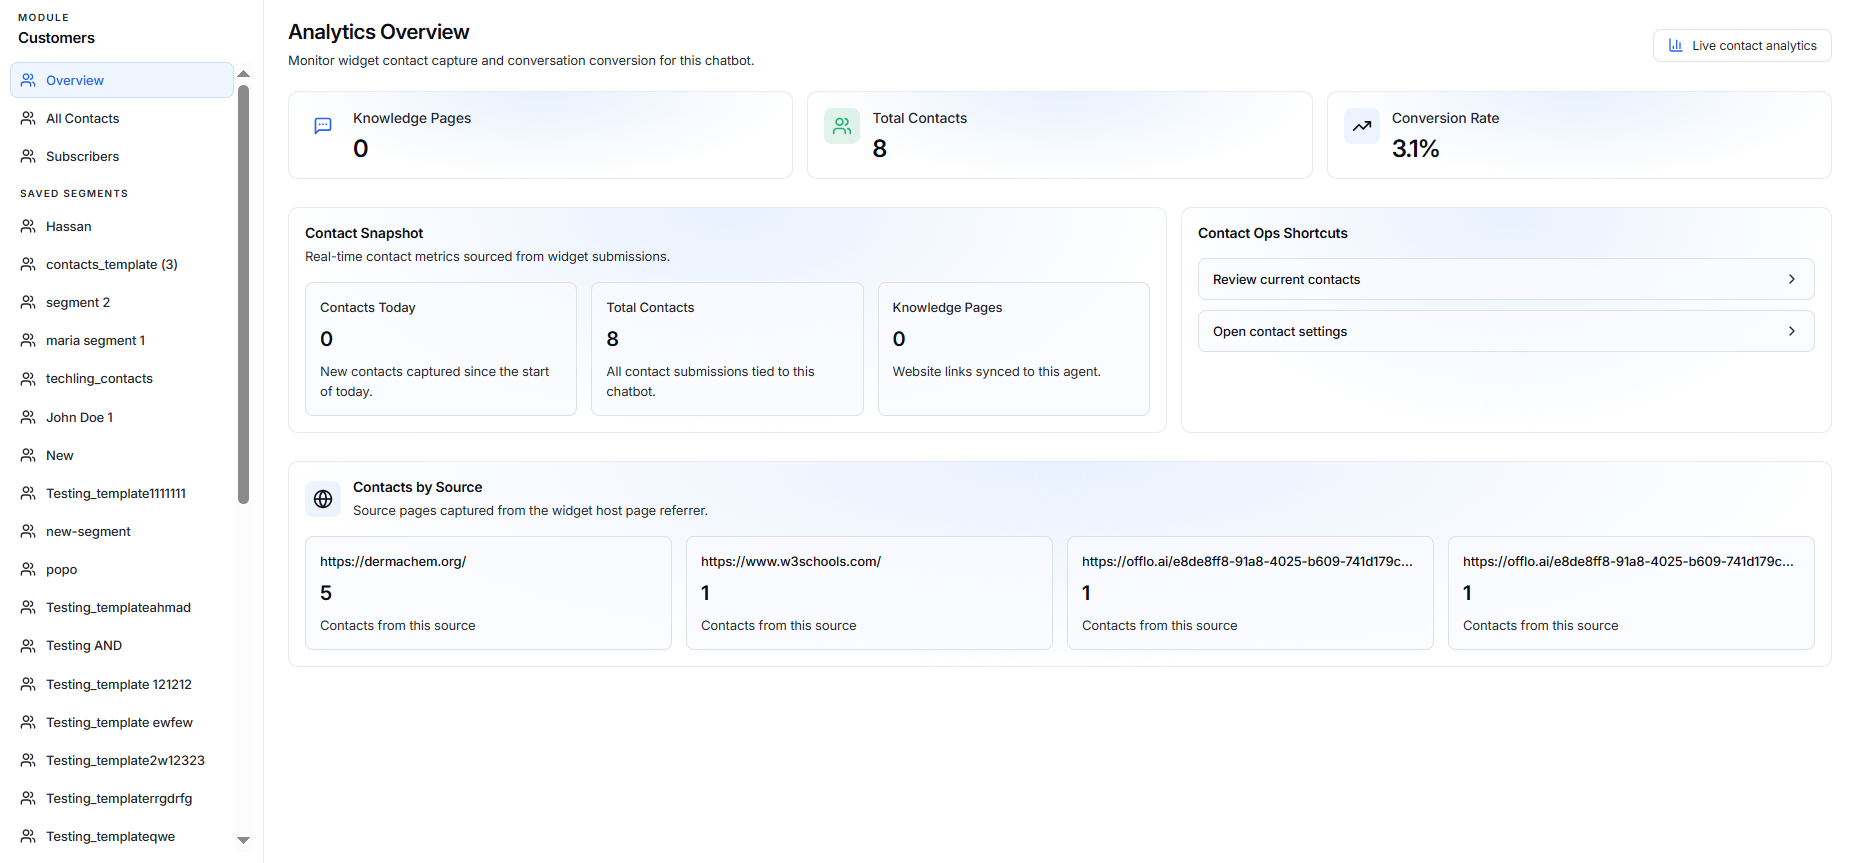Click the icon beside Testing AND segment
Screen dimensions: 1855x863
click(x=28, y=645)
